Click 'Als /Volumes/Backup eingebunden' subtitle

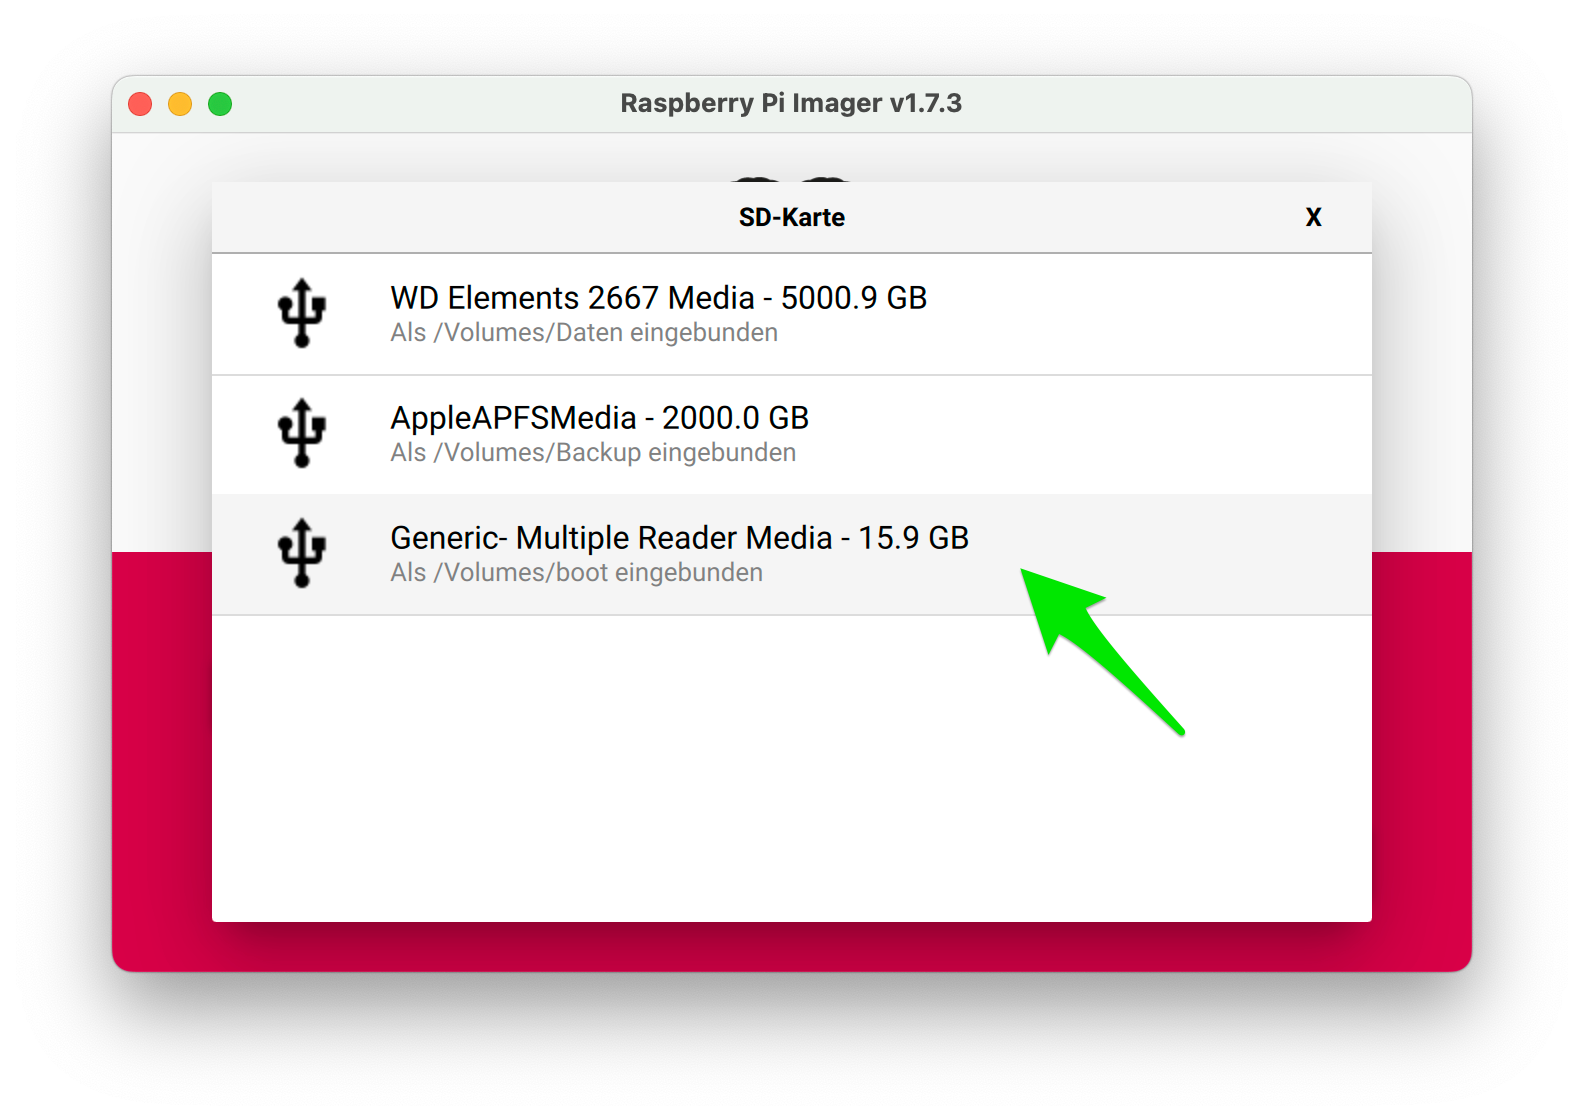point(593,453)
